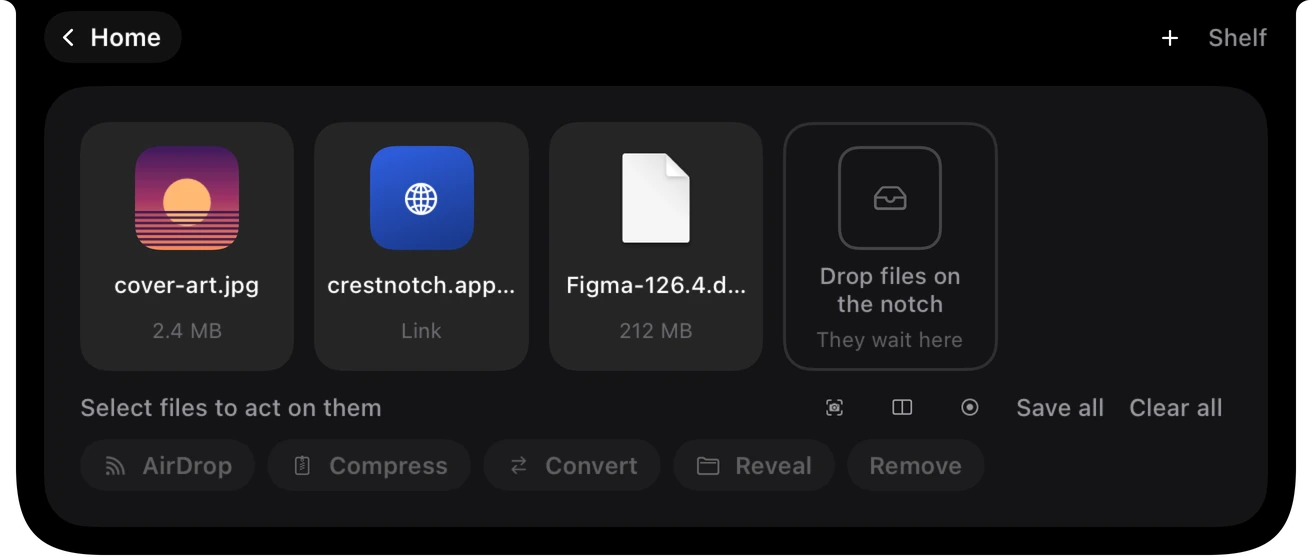Click the plus icon next to Shelf
1312x560 pixels.
(1170, 38)
